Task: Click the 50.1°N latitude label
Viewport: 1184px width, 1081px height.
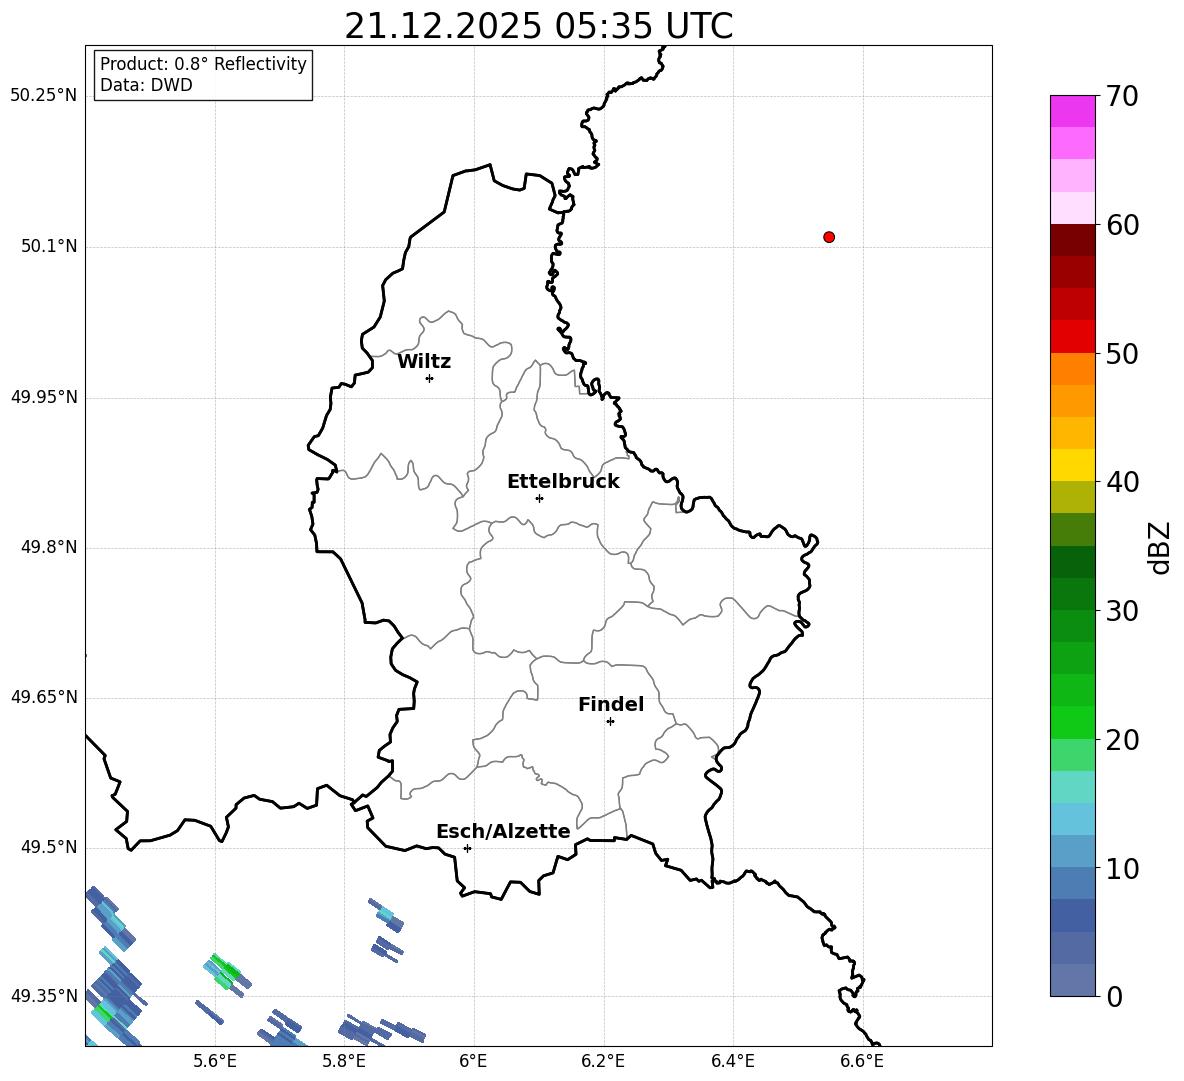Action: [49, 247]
